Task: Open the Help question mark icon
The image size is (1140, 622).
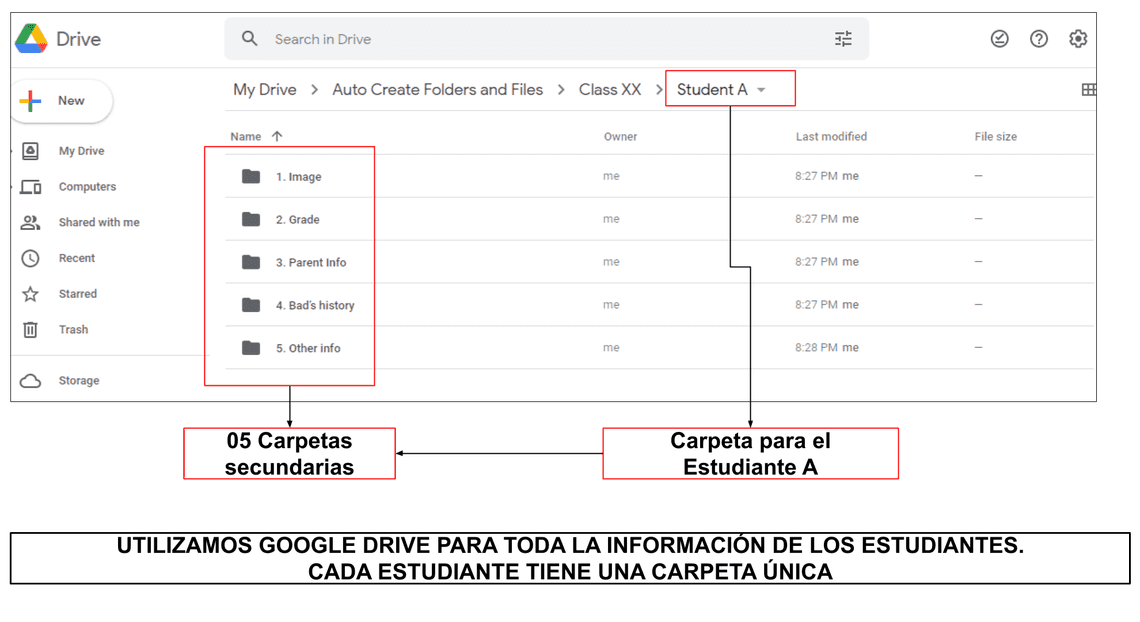Action: pos(1039,39)
